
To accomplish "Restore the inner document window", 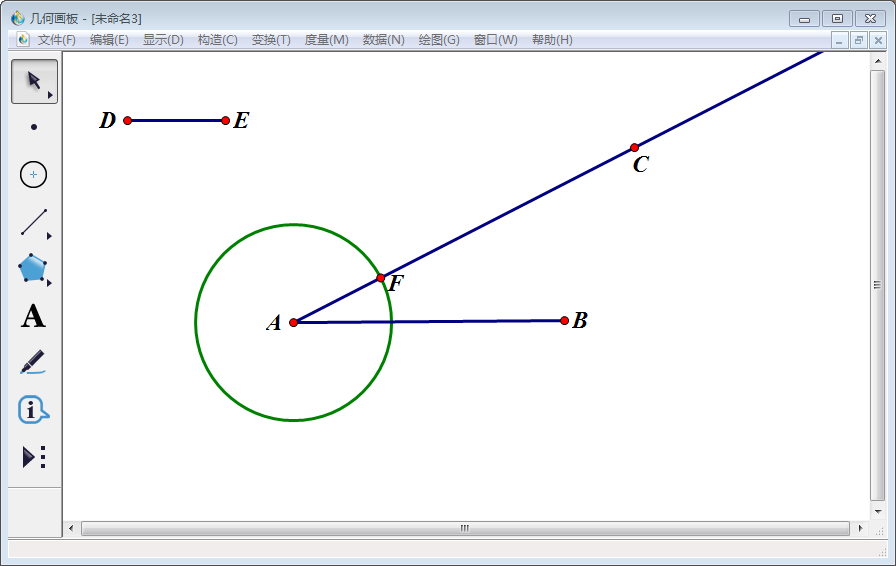I will 858,40.
